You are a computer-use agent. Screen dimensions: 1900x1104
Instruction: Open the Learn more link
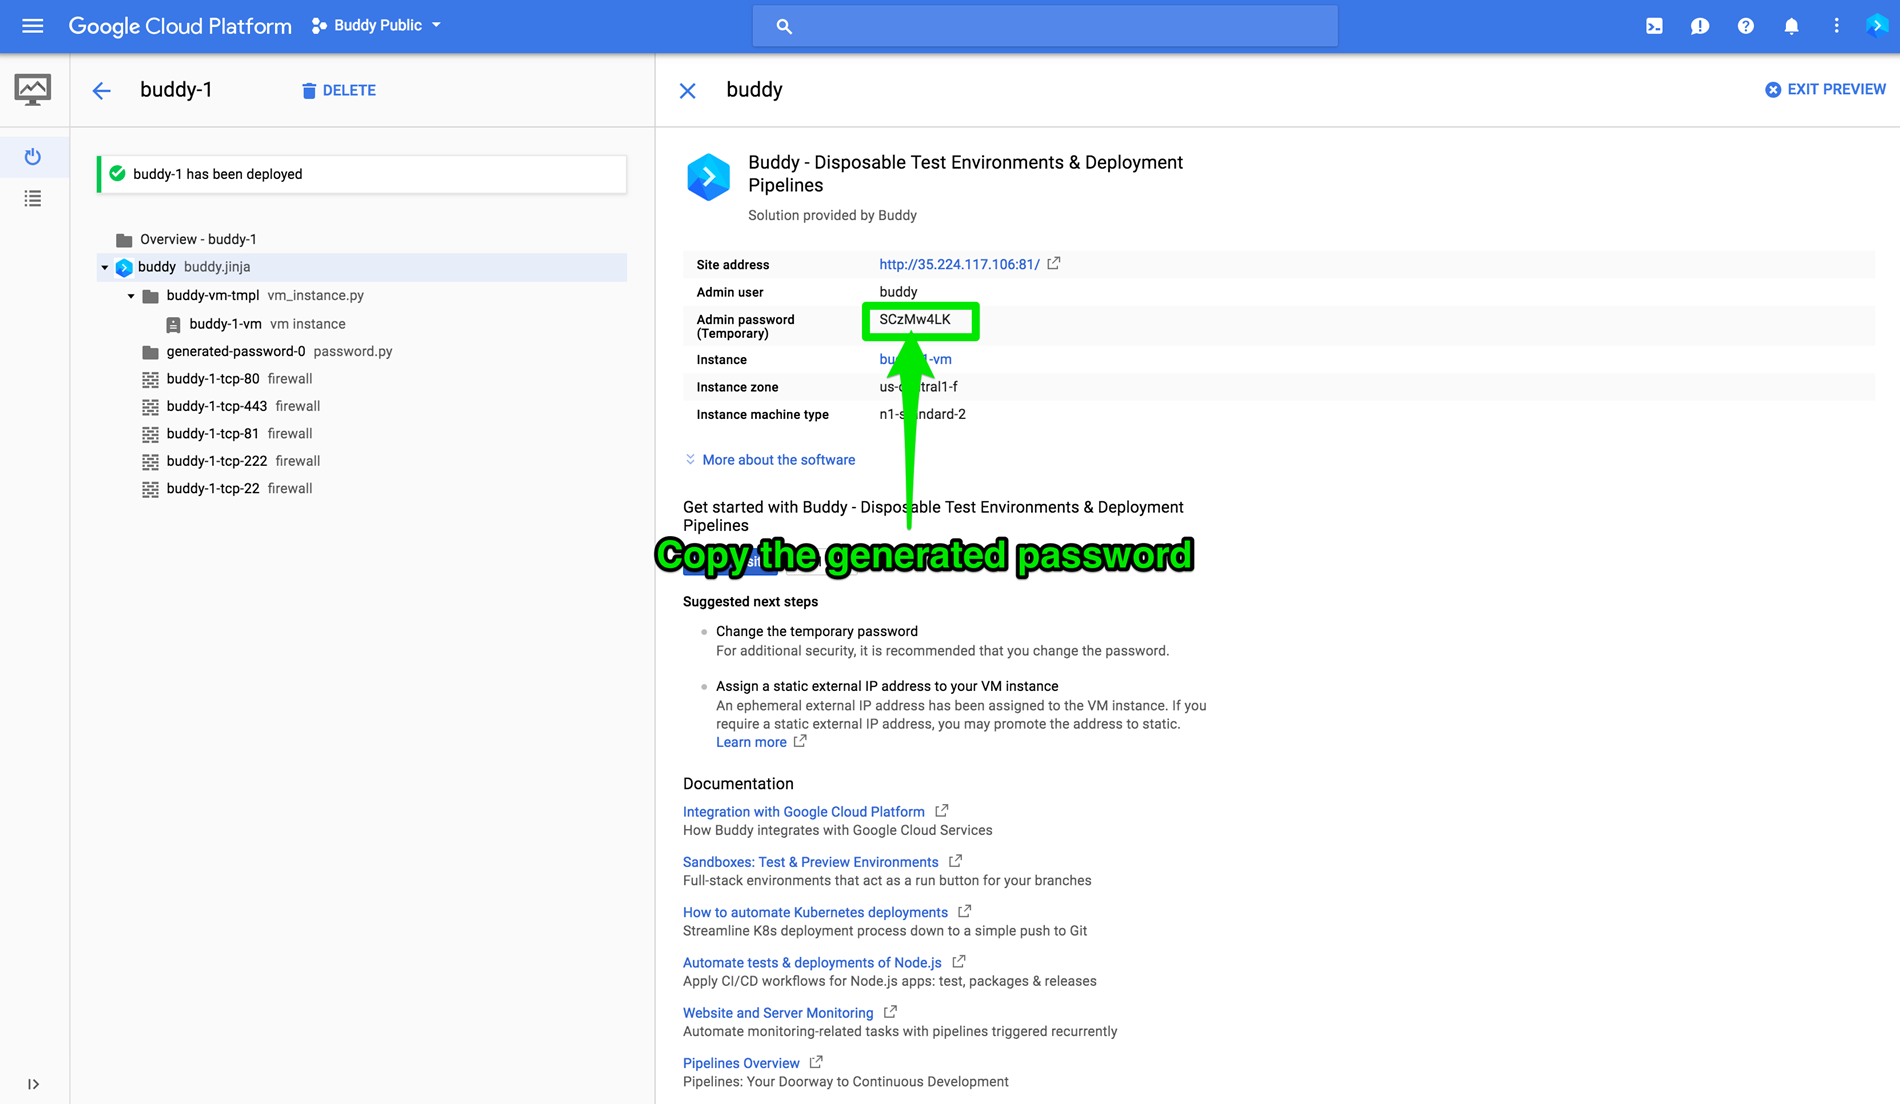(751, 742)
